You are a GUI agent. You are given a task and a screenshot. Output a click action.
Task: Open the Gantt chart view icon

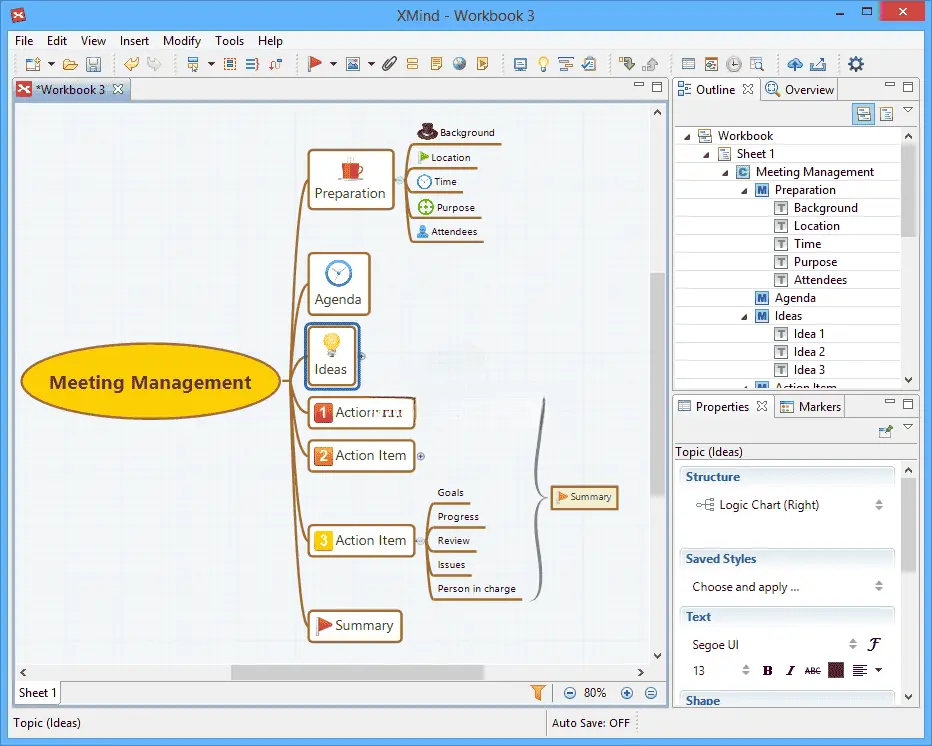click(566, 64)
